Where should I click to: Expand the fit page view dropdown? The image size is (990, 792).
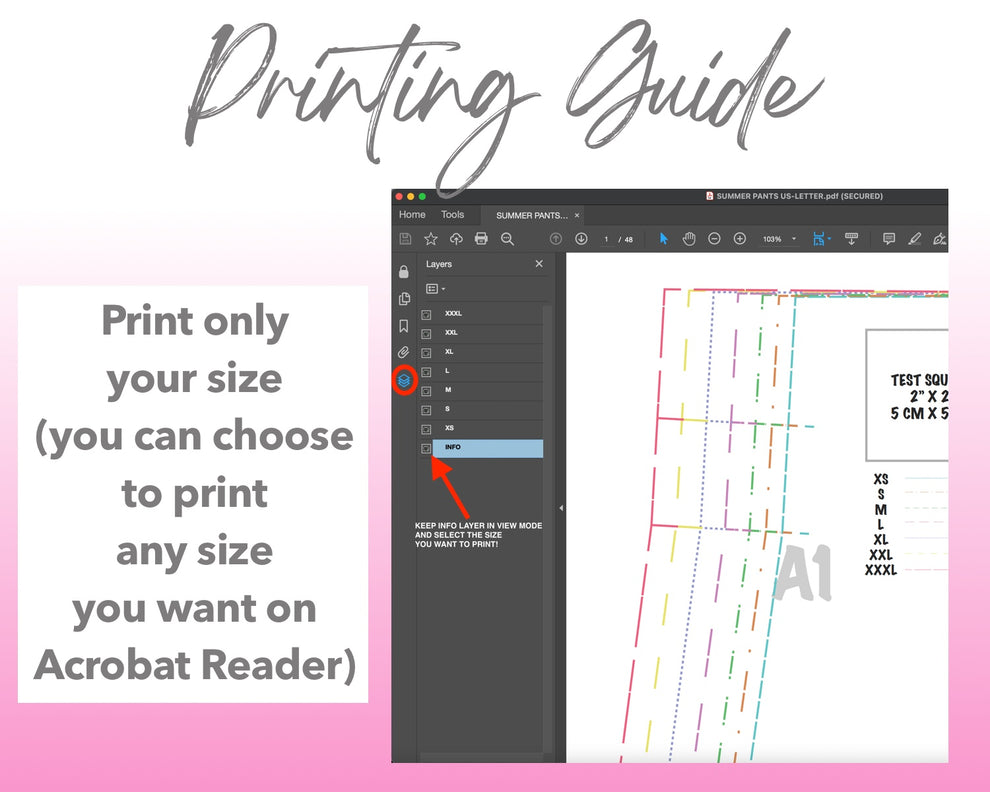(830, 239)
